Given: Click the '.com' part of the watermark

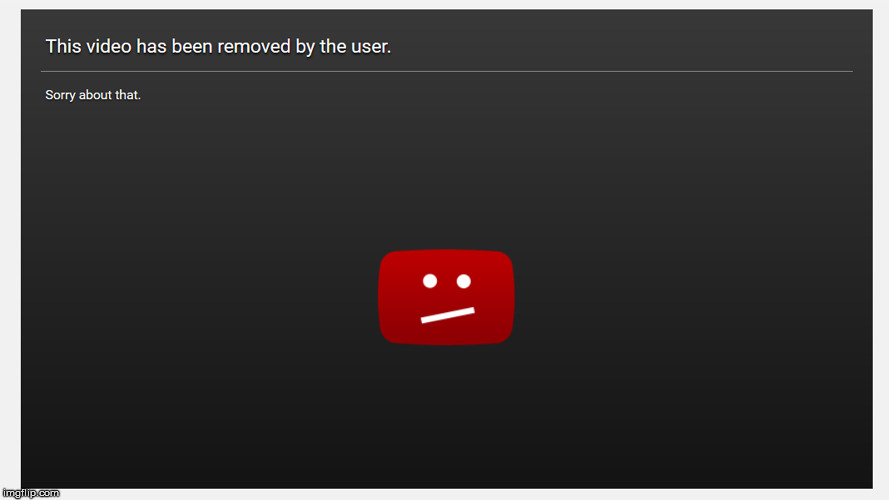Looking at the screenshot, I should pyautogui.click(x=50, y=493).
